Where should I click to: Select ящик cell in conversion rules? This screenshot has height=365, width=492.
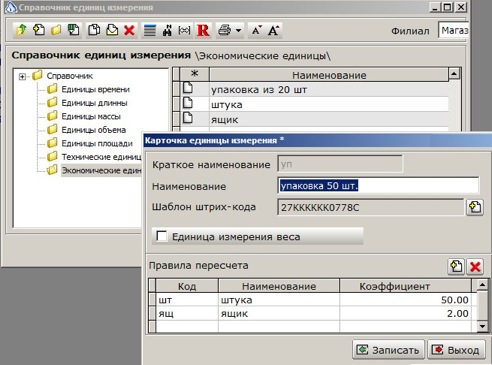point(279,313)
